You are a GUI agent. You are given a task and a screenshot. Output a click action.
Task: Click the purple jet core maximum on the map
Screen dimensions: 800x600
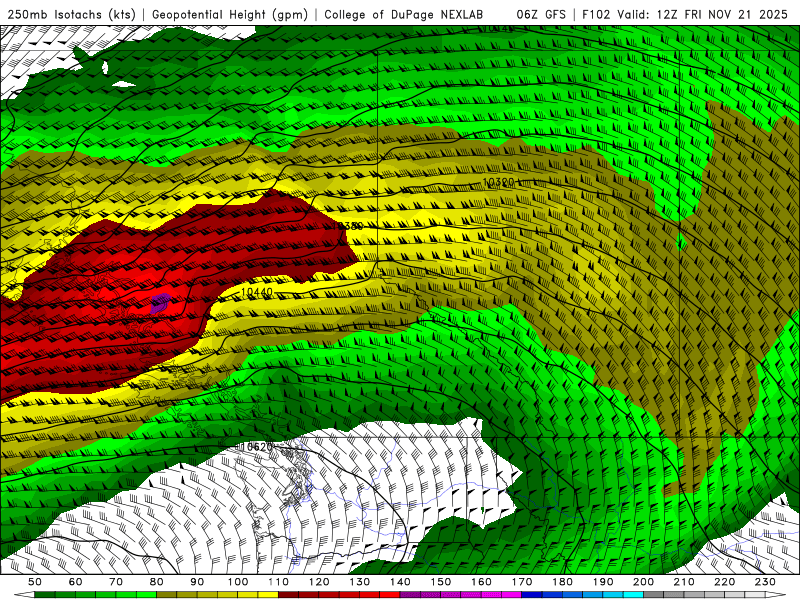pyautogui.click(x=161, y=303)
